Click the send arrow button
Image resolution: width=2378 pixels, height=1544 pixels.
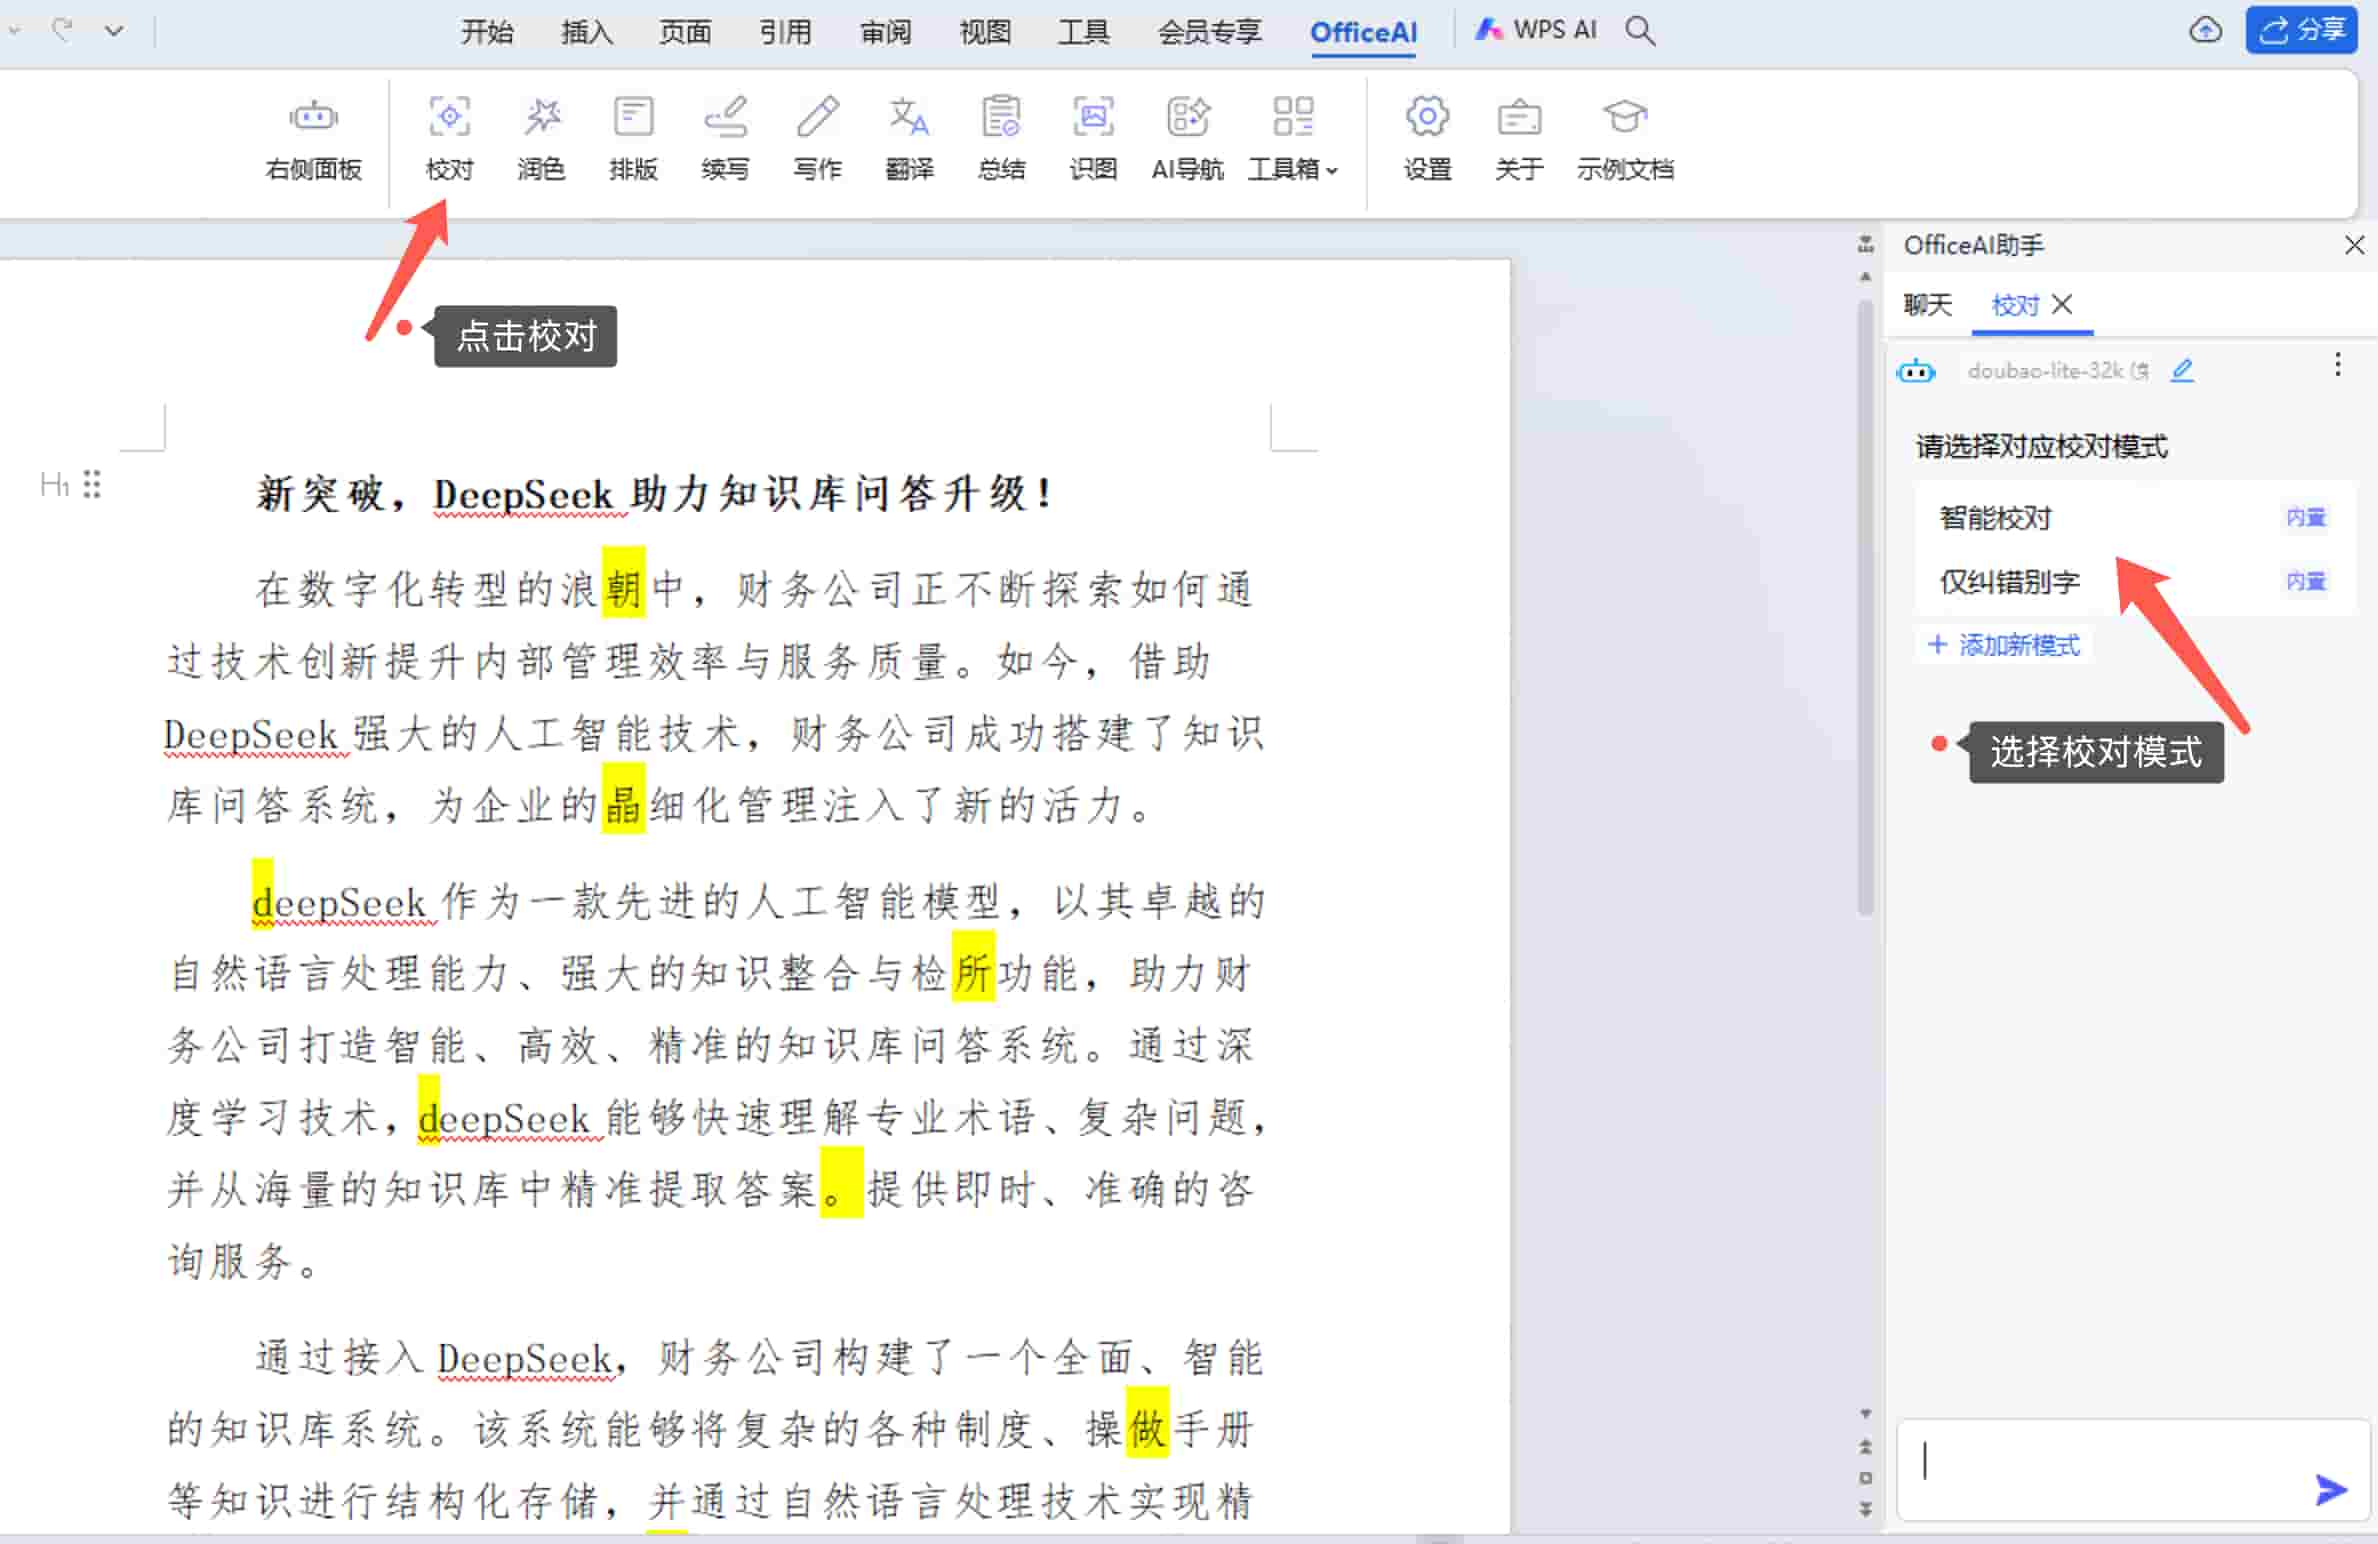pyautogui.click(x=2330, y=1489)
